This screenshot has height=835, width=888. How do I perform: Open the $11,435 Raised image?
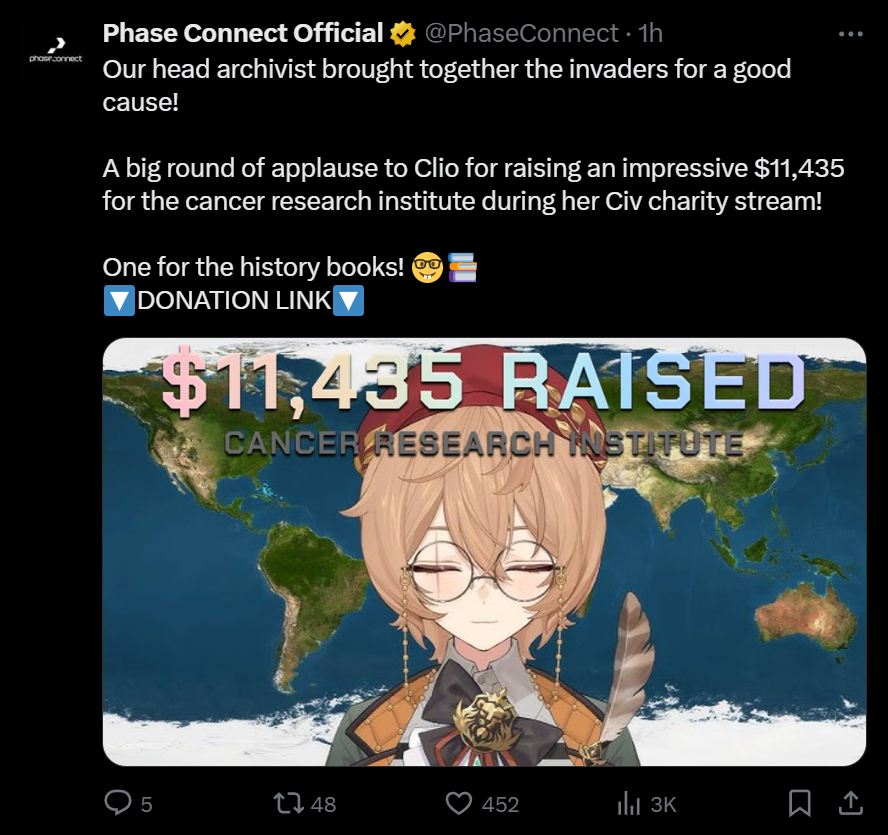(x=484, y=552)
